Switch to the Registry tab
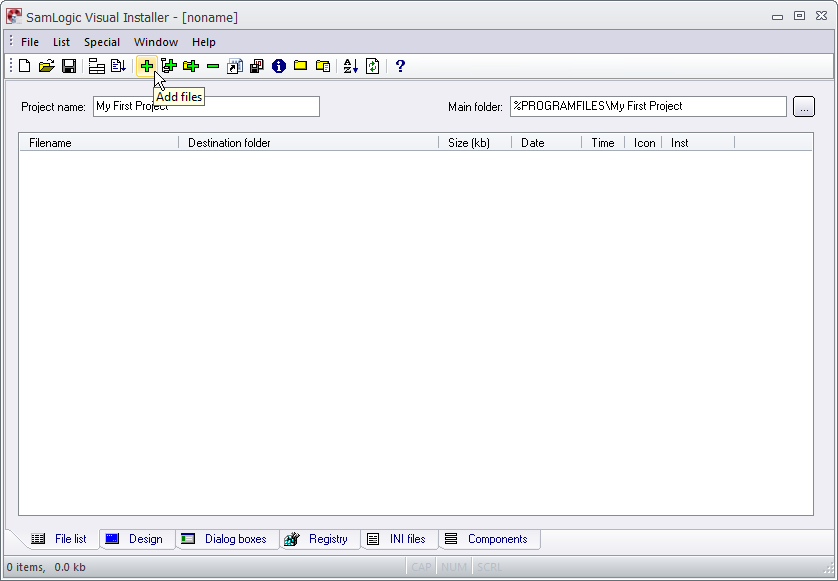Image resolution: width=838 pixels, height=581 pixels. pos(319,539)
